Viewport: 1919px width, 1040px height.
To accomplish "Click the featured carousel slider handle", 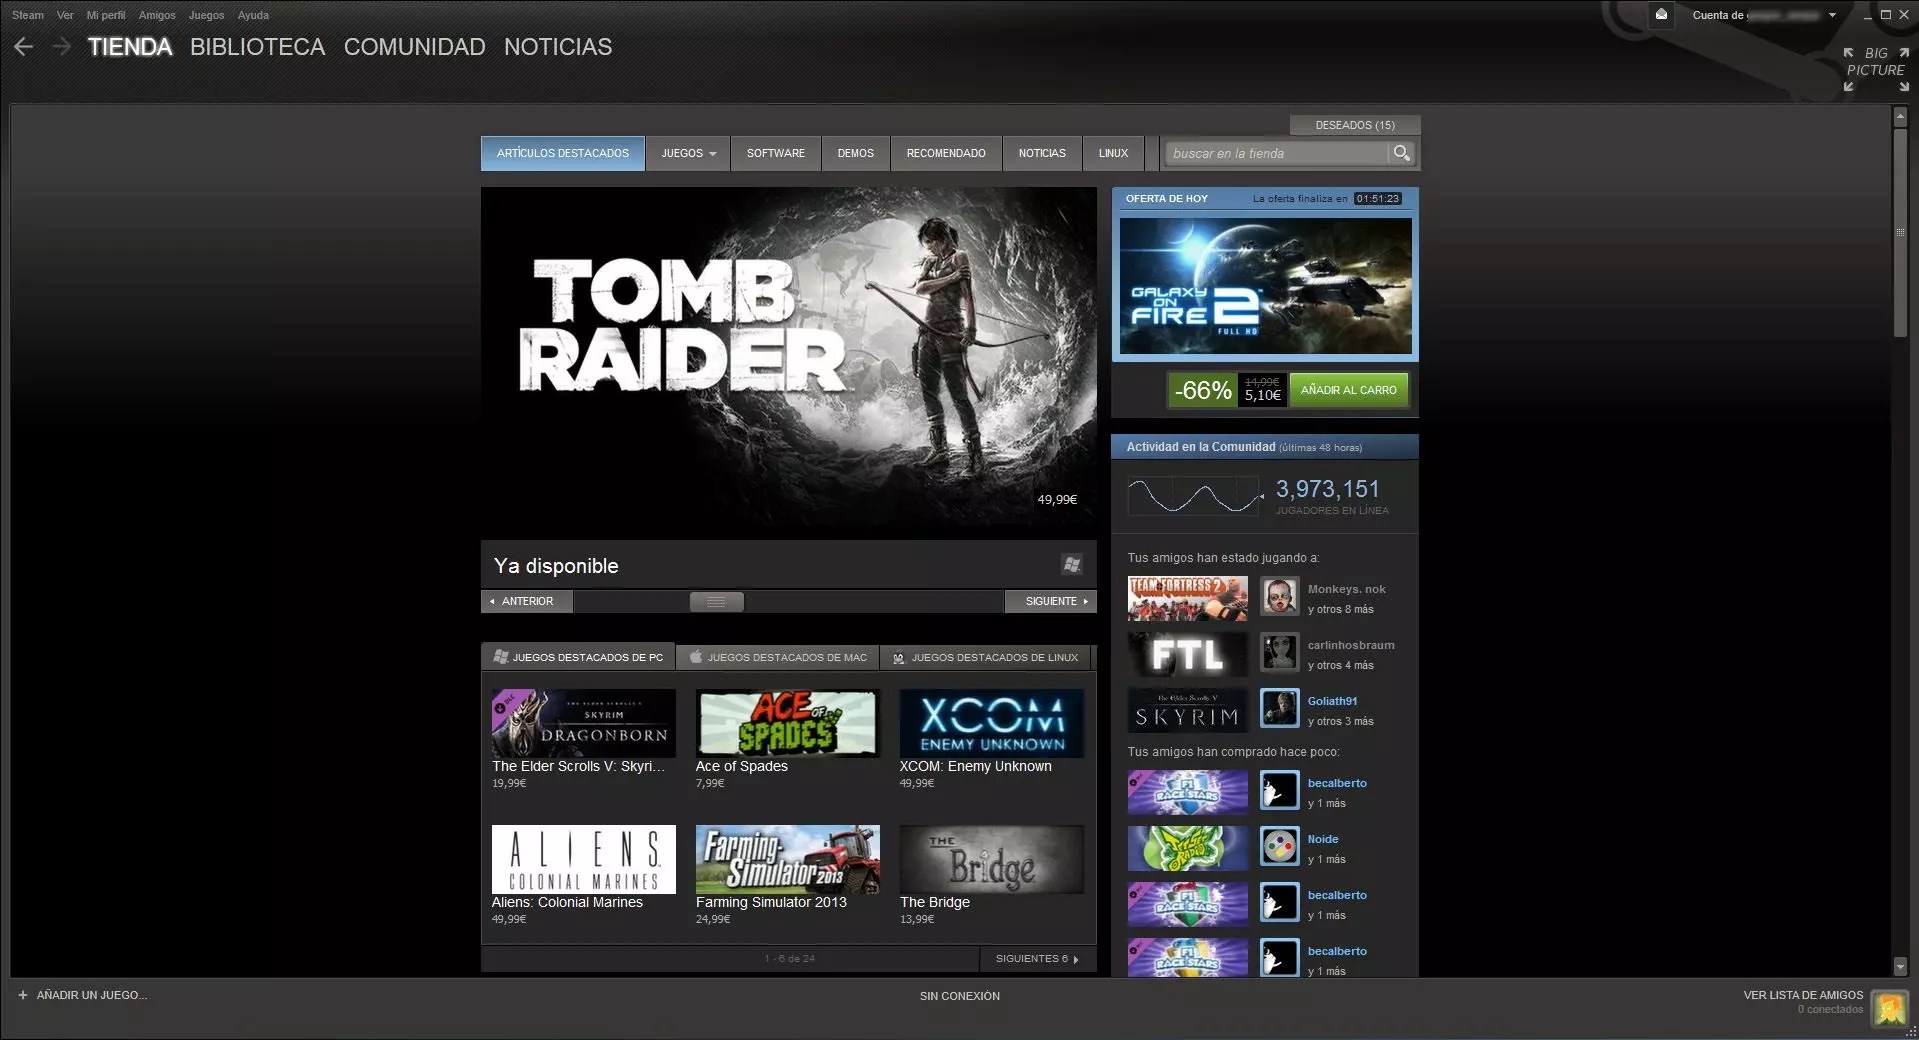I will coord(716,601).
